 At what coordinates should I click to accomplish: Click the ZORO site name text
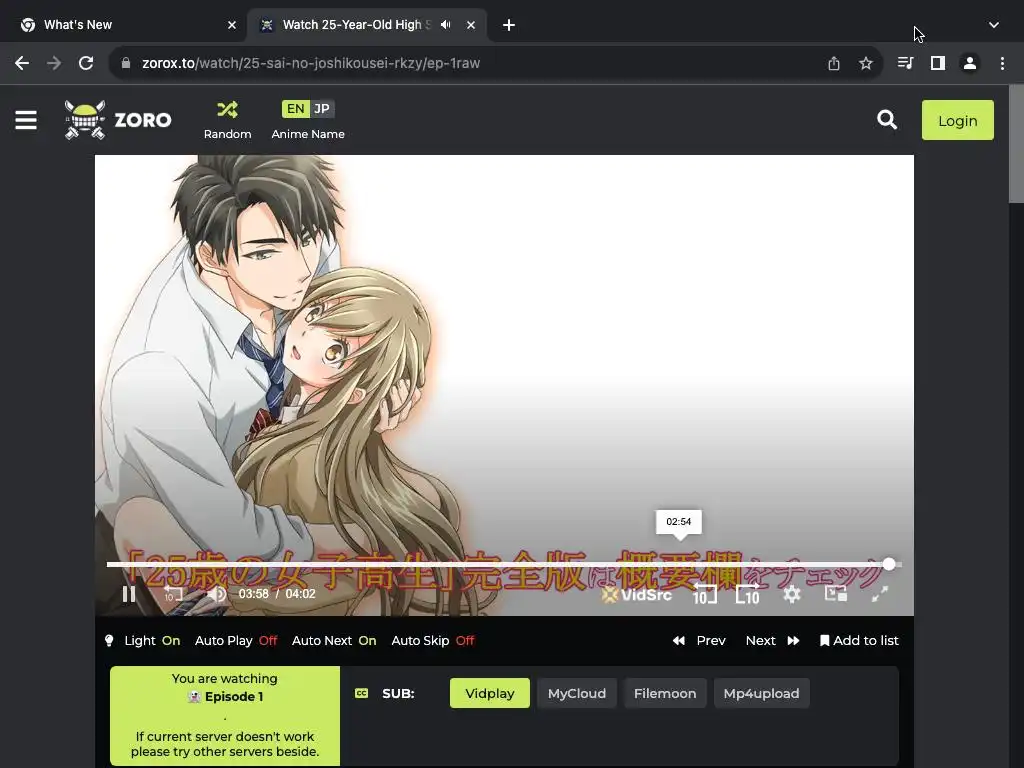point(143,120)
